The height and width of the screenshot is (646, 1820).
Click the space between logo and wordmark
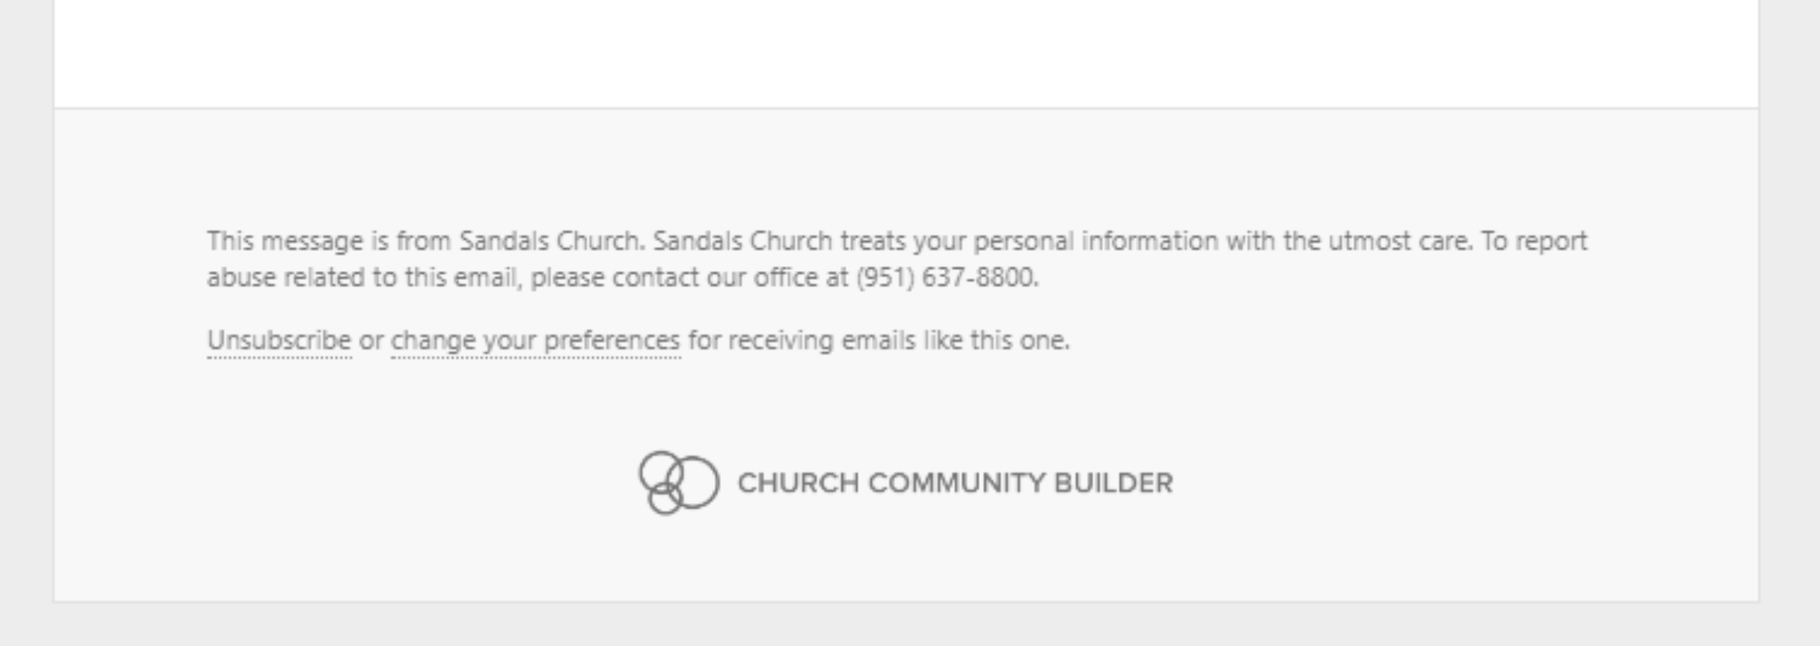coord(725,485)
